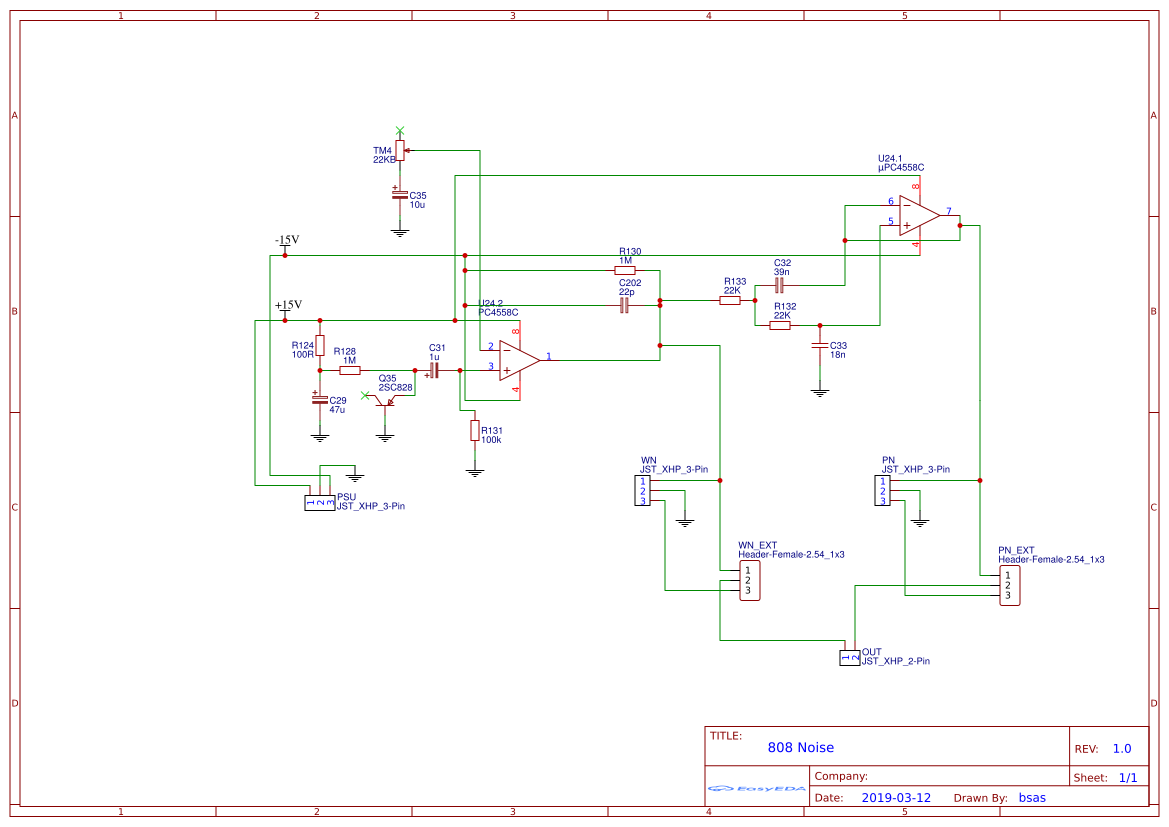Click the unconnected marker at Q35 base
Viewport: 1169px width, 827px height.
click(365, 395)
